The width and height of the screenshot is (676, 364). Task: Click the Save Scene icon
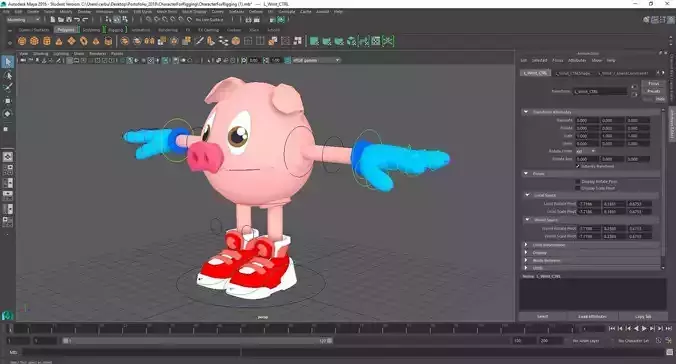[x=69, y=19]
